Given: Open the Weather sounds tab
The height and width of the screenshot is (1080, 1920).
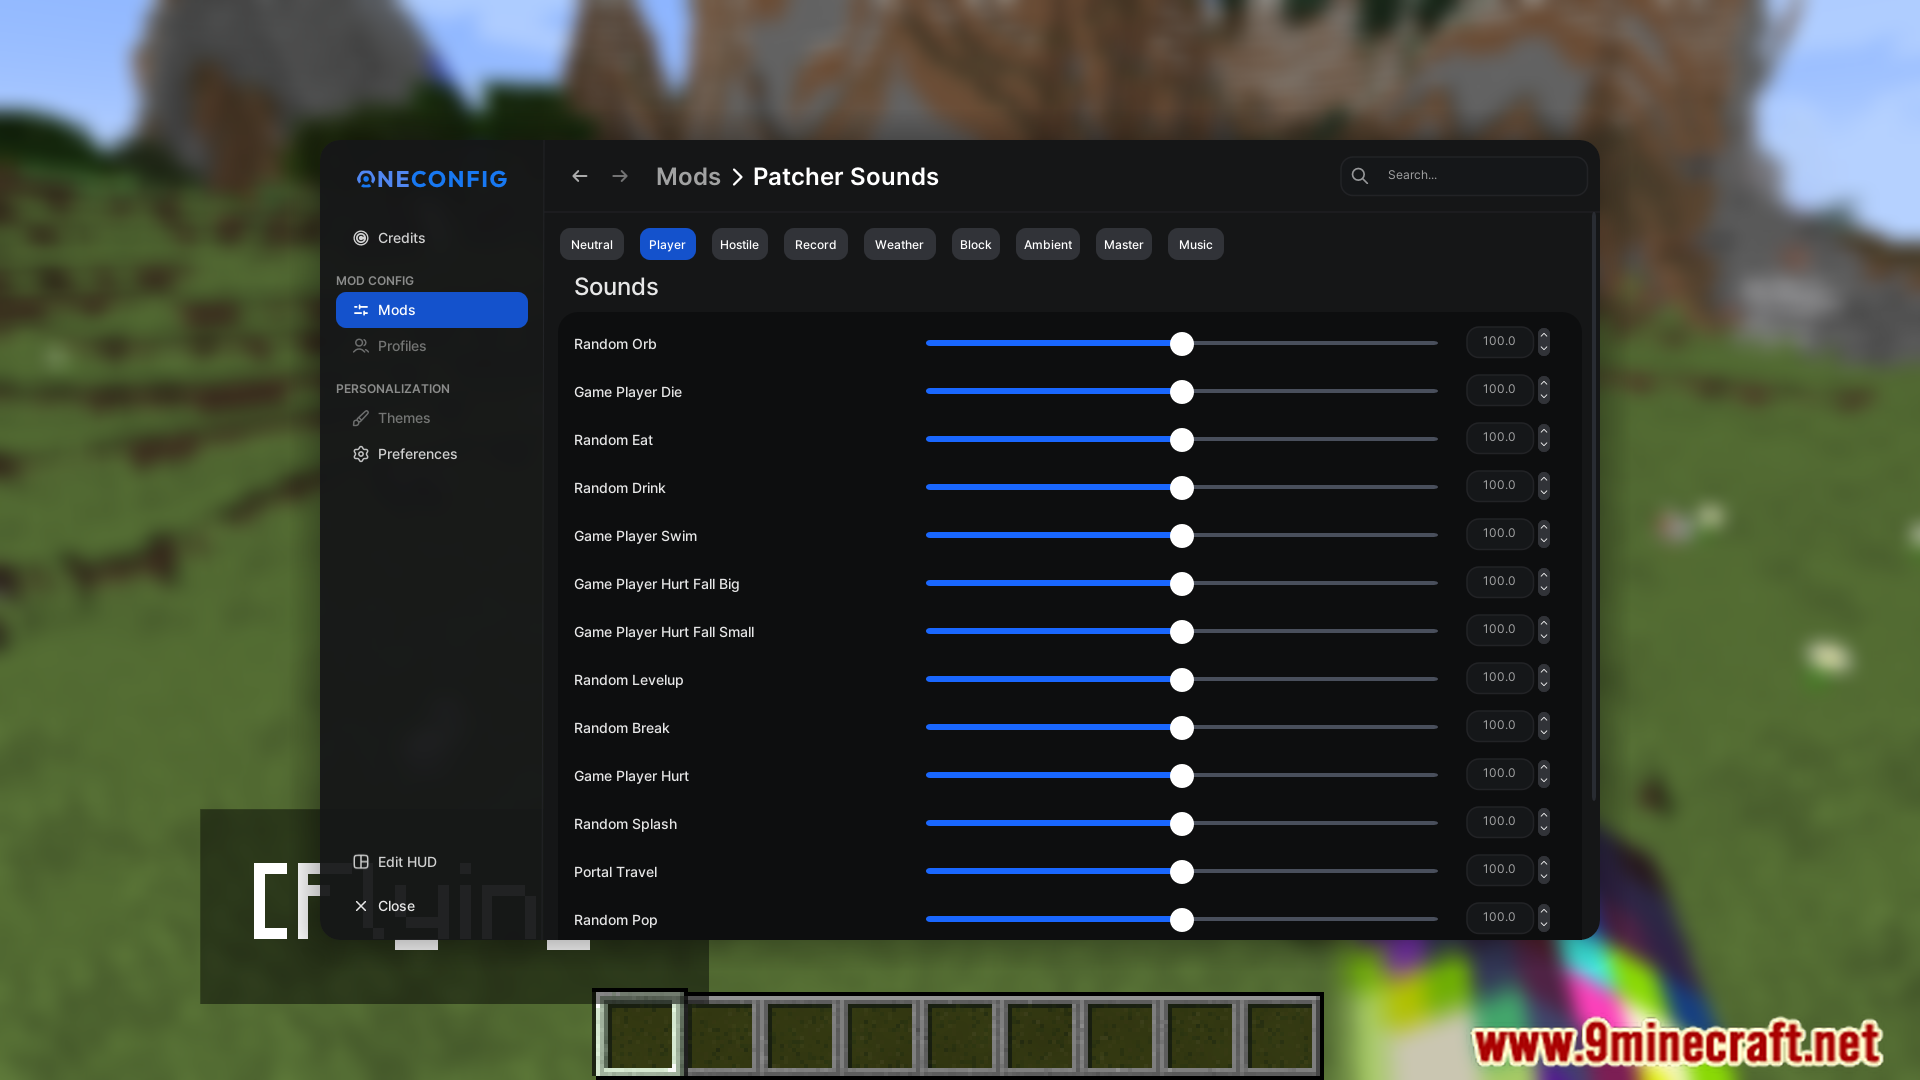Looking at the screenshot, I should pyautogui.click(x=899, y=244).
